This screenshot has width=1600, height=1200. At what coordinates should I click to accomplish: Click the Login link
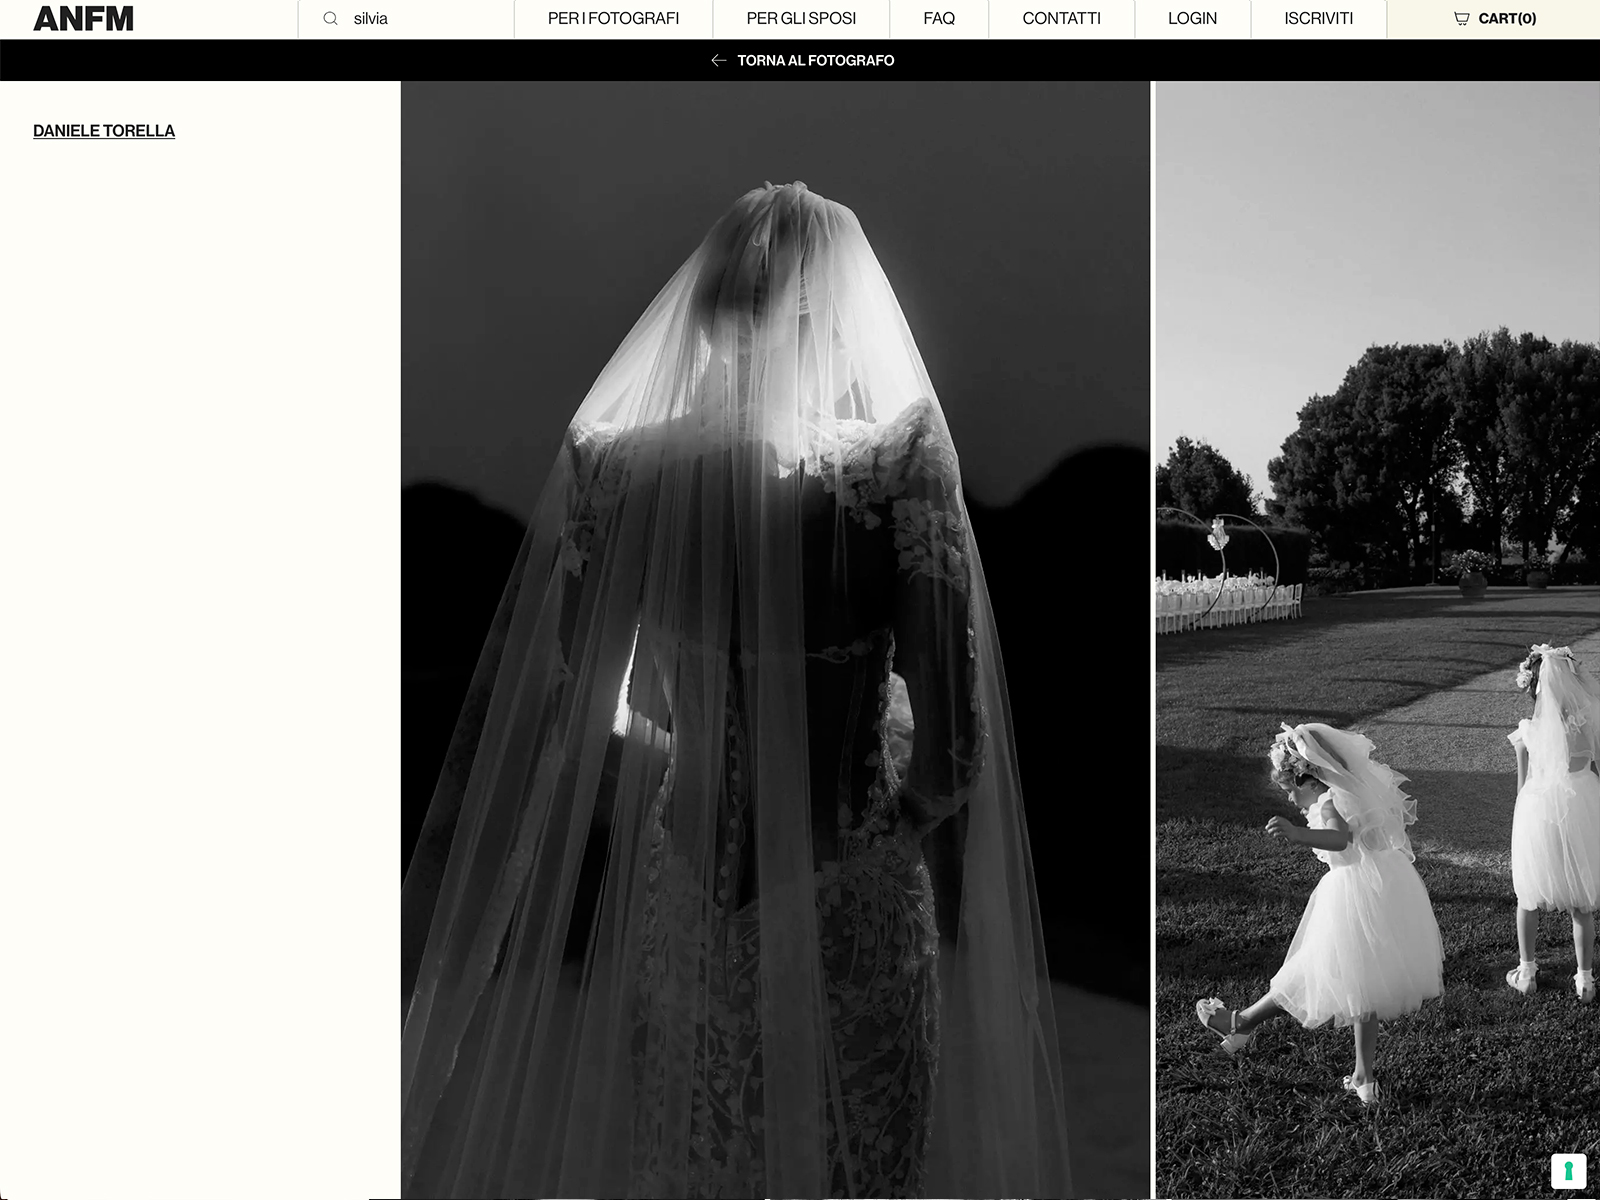pos(1192,19)
